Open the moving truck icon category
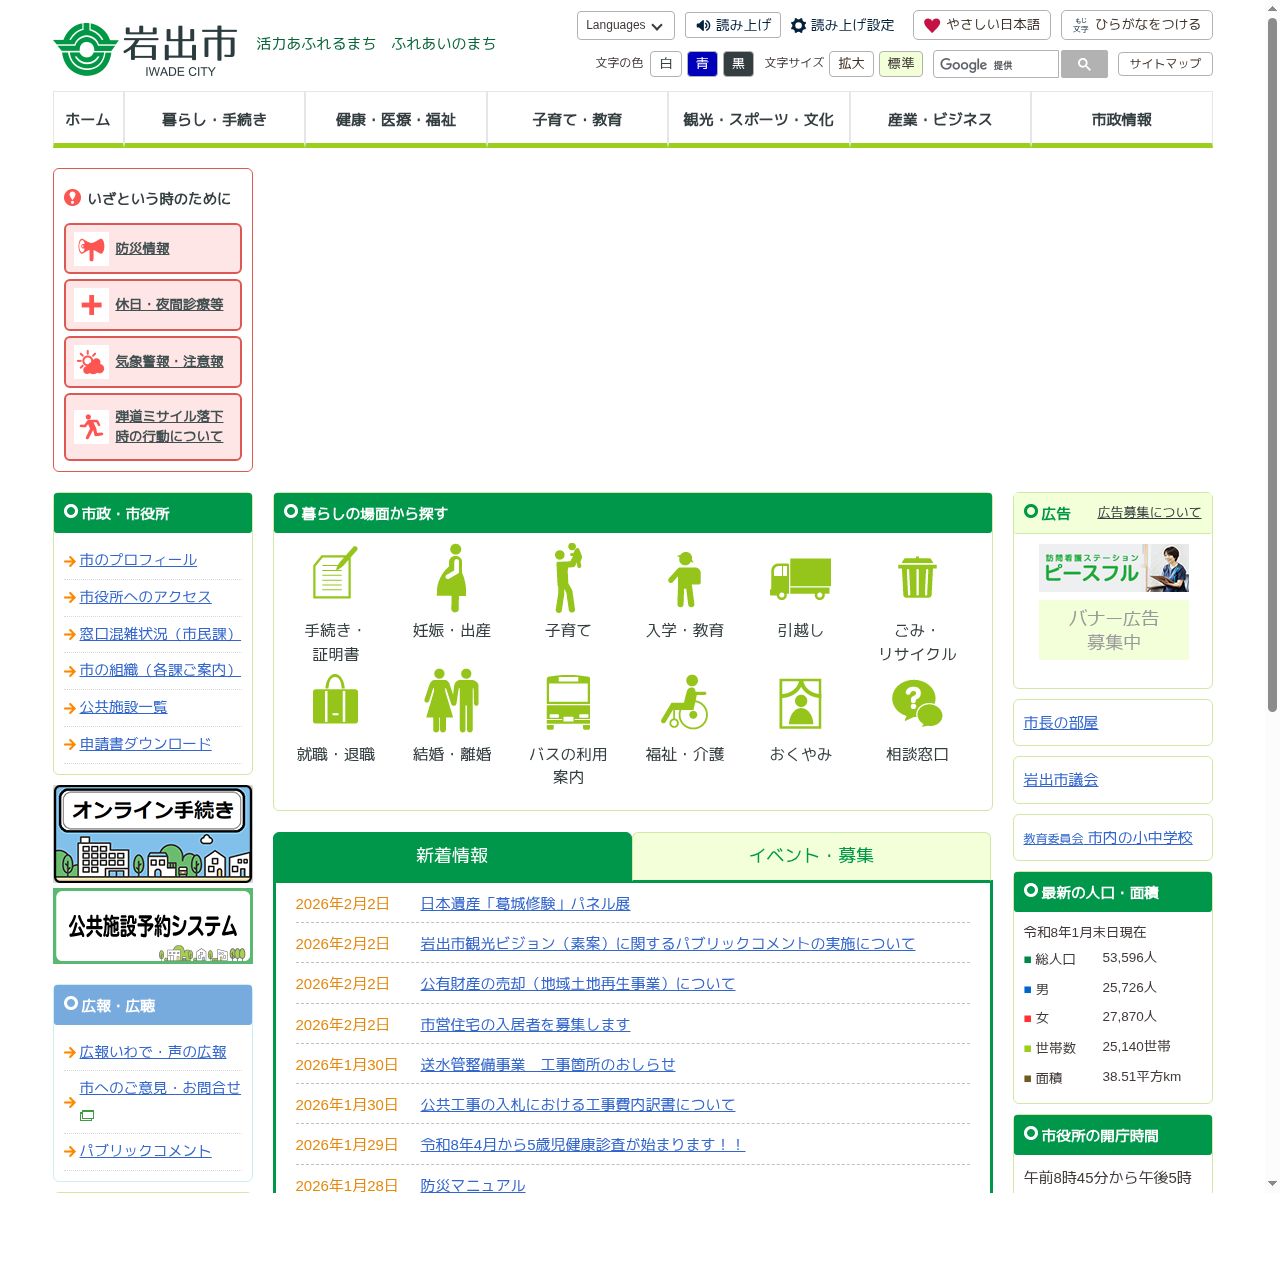Image resolution: width=1280 pixels, height=1280 pixels. tap(800, 578)
